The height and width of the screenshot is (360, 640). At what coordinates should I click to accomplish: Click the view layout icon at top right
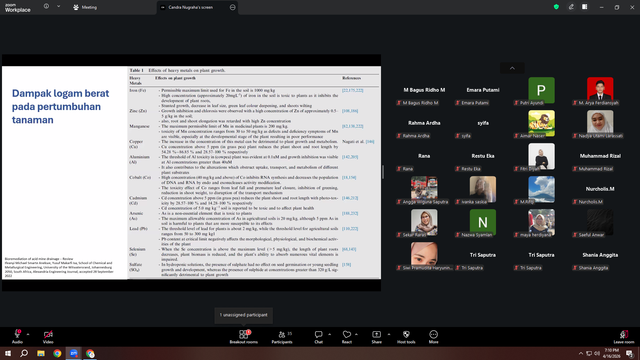[x=584, y=7]
